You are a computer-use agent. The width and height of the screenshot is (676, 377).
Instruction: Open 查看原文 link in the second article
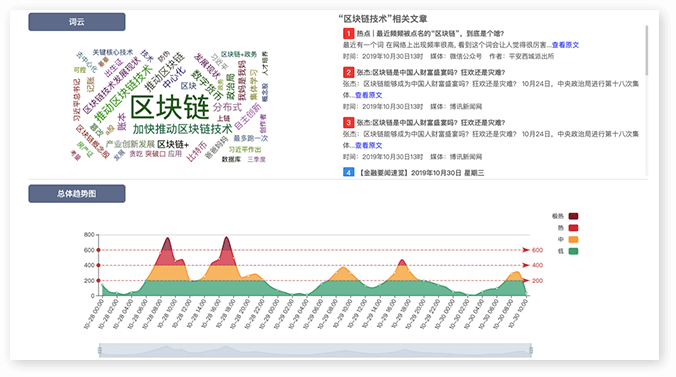pos(369,95)
